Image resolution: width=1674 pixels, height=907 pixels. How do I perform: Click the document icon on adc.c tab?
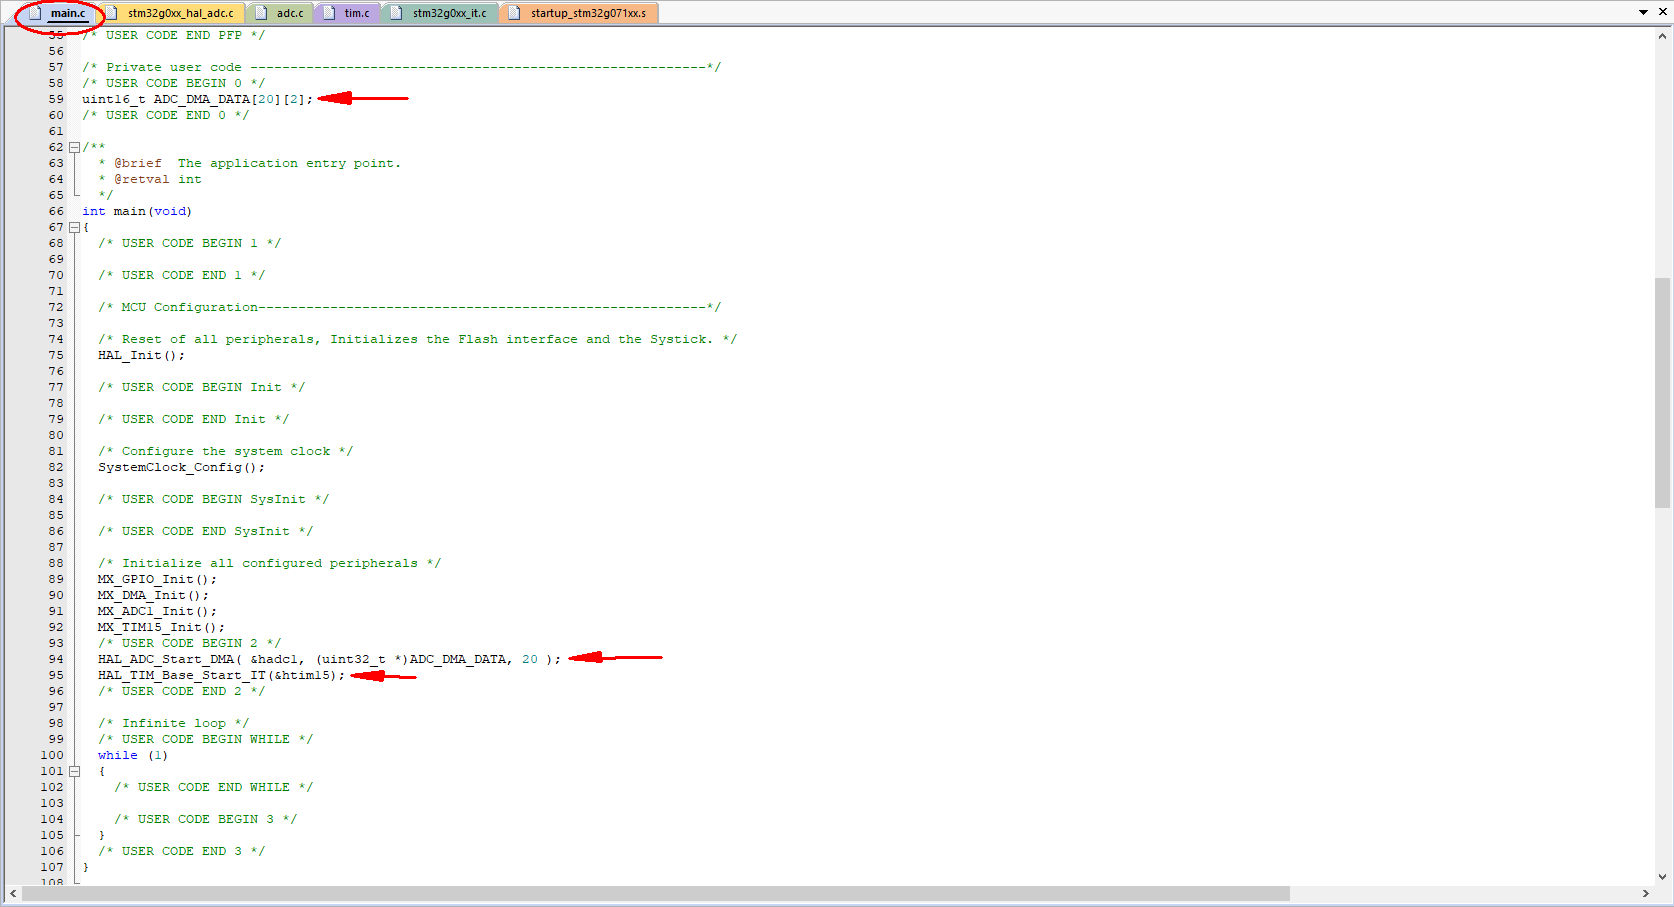click(x=262, y=13)
